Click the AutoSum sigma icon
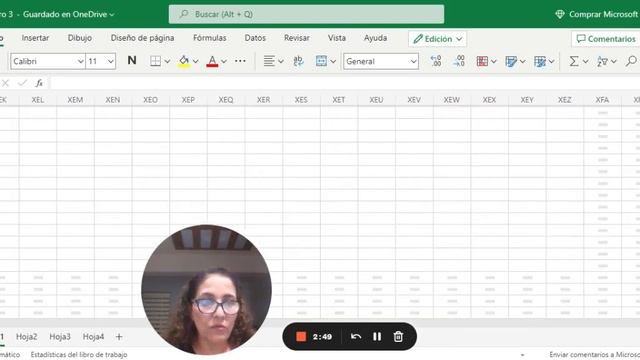Viewport: 640px width, 360px height. pos(574,61)
